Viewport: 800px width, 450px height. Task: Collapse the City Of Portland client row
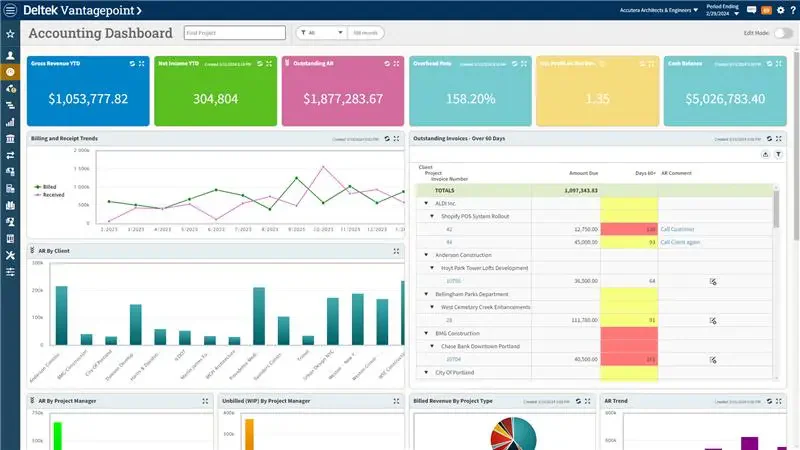point(426,372)
